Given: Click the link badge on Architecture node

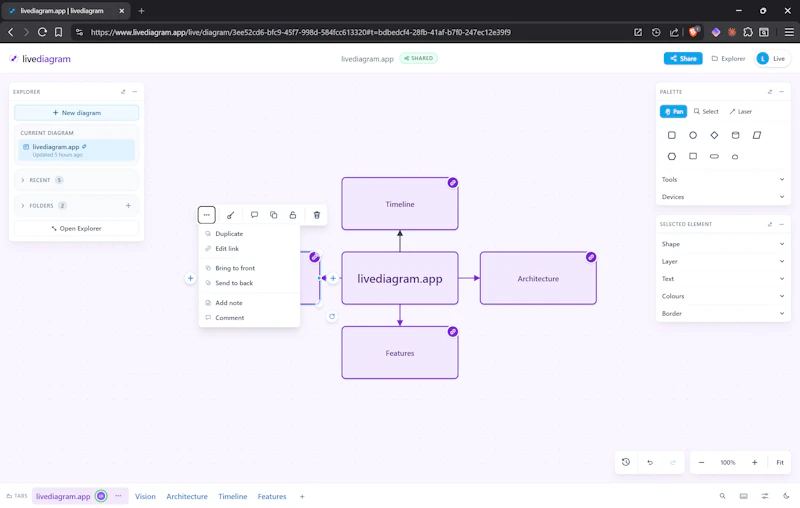Looking at the screenshot, I should pyautogui.click(x=591, y=257).
